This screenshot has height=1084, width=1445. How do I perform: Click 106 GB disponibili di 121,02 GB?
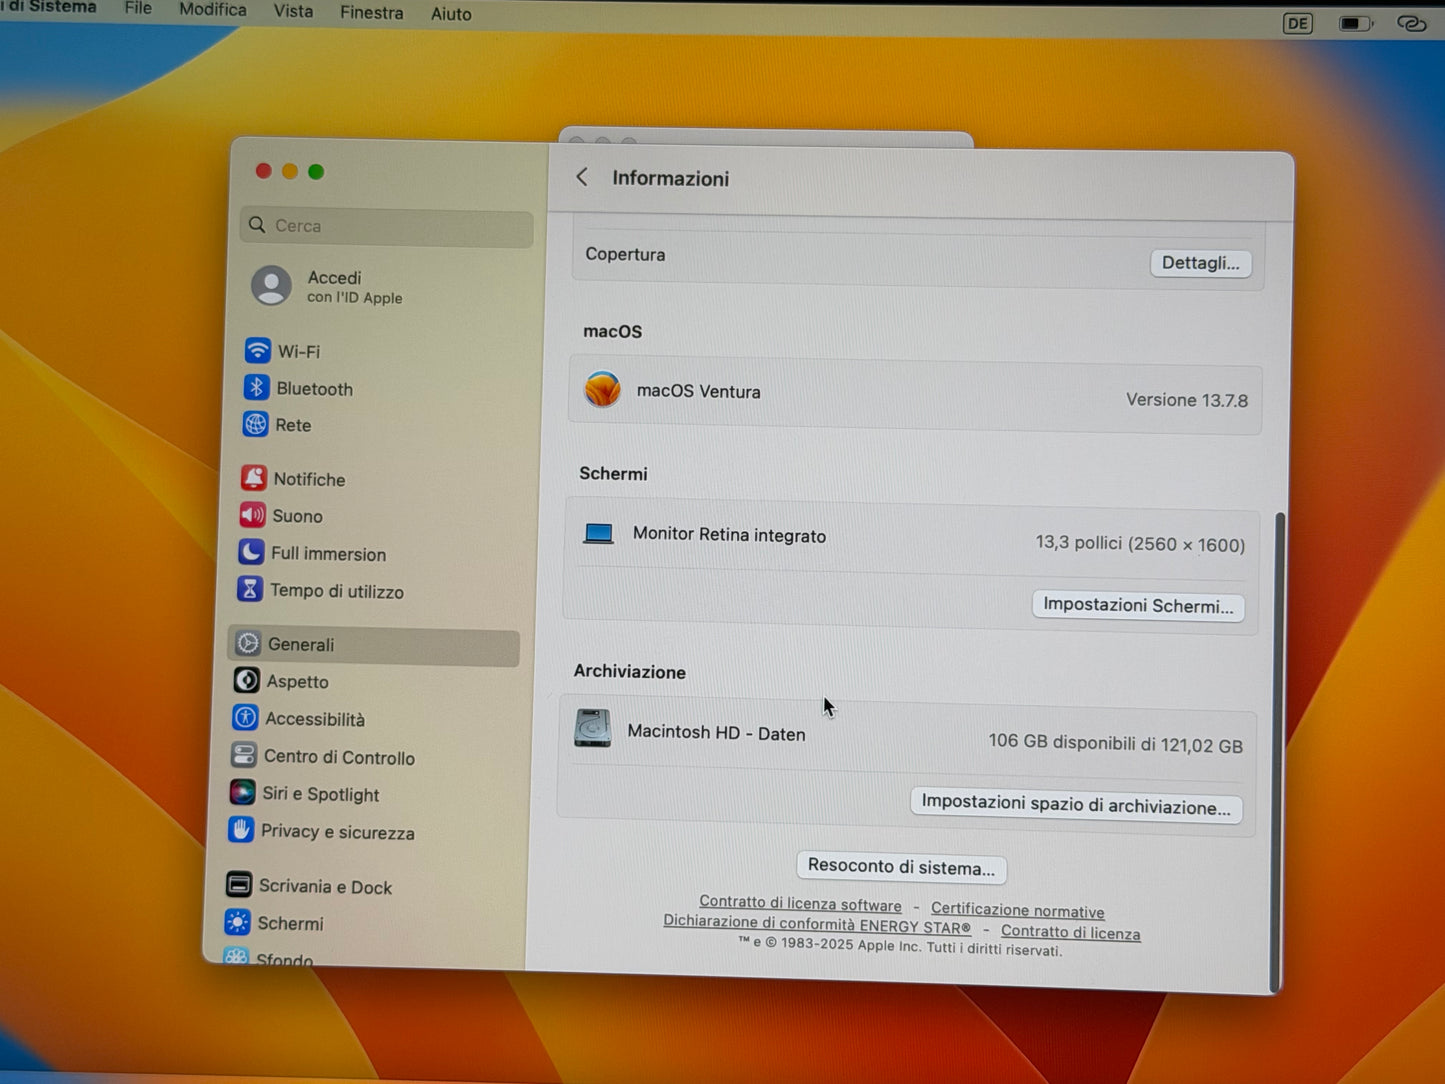click(x=1115, y=743)
